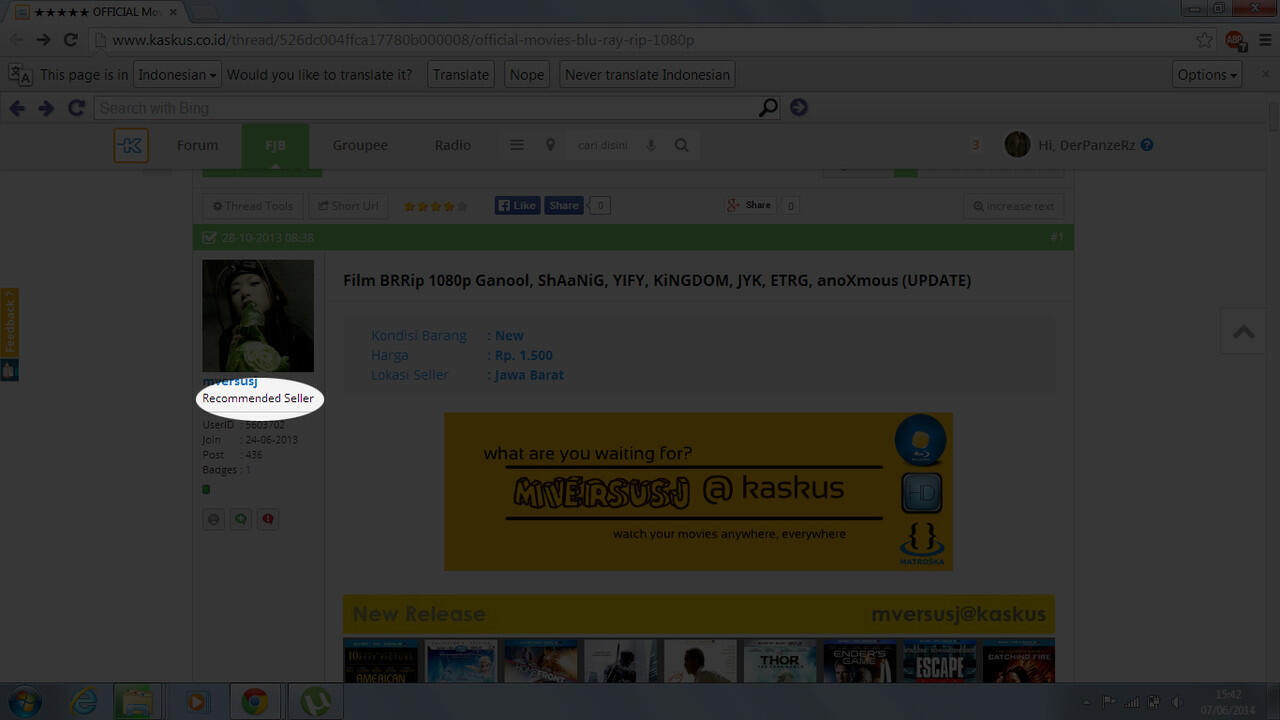The width and height of the screenshot is (1280, 720).
Task: Click the post date checkbox icon
Action: tap(209, 238)
